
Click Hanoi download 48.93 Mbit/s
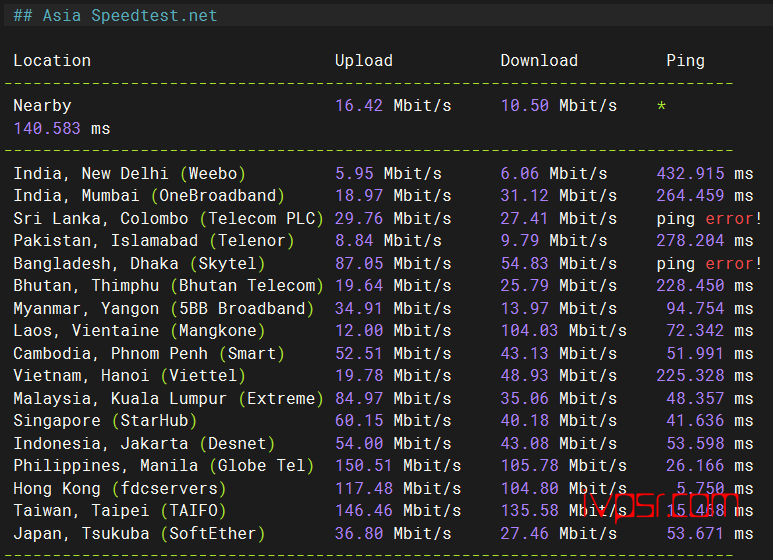click(559, 376)
